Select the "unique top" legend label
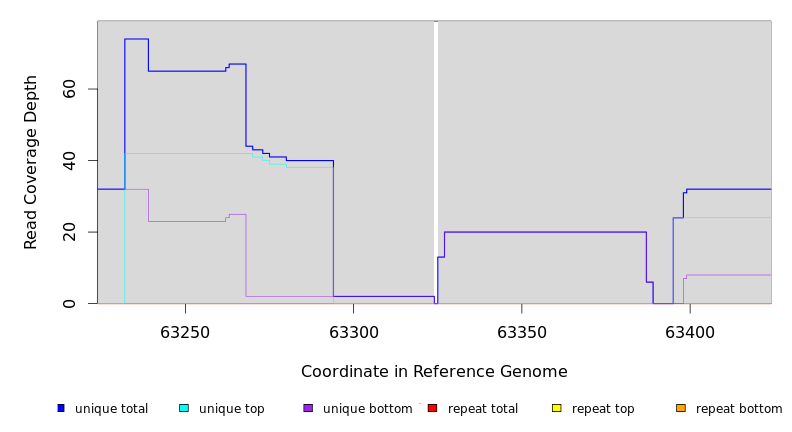The width and height of the screenshot is (792, 432). point(231,409)
